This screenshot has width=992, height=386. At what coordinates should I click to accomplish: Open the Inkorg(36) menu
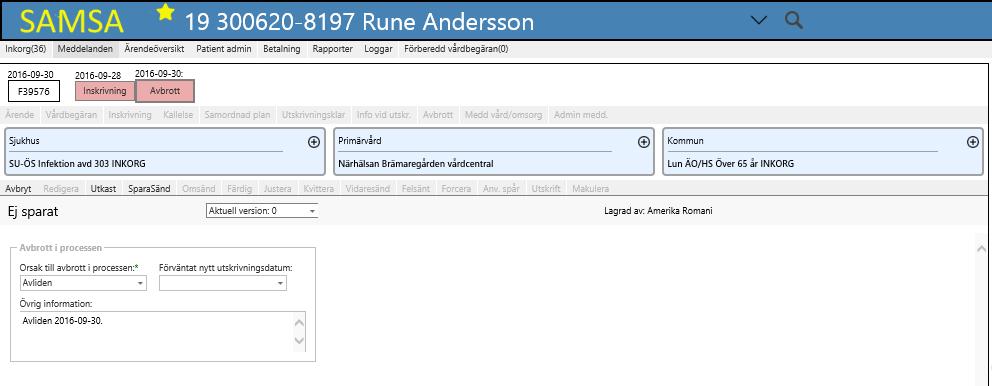(x=25, y=49)
